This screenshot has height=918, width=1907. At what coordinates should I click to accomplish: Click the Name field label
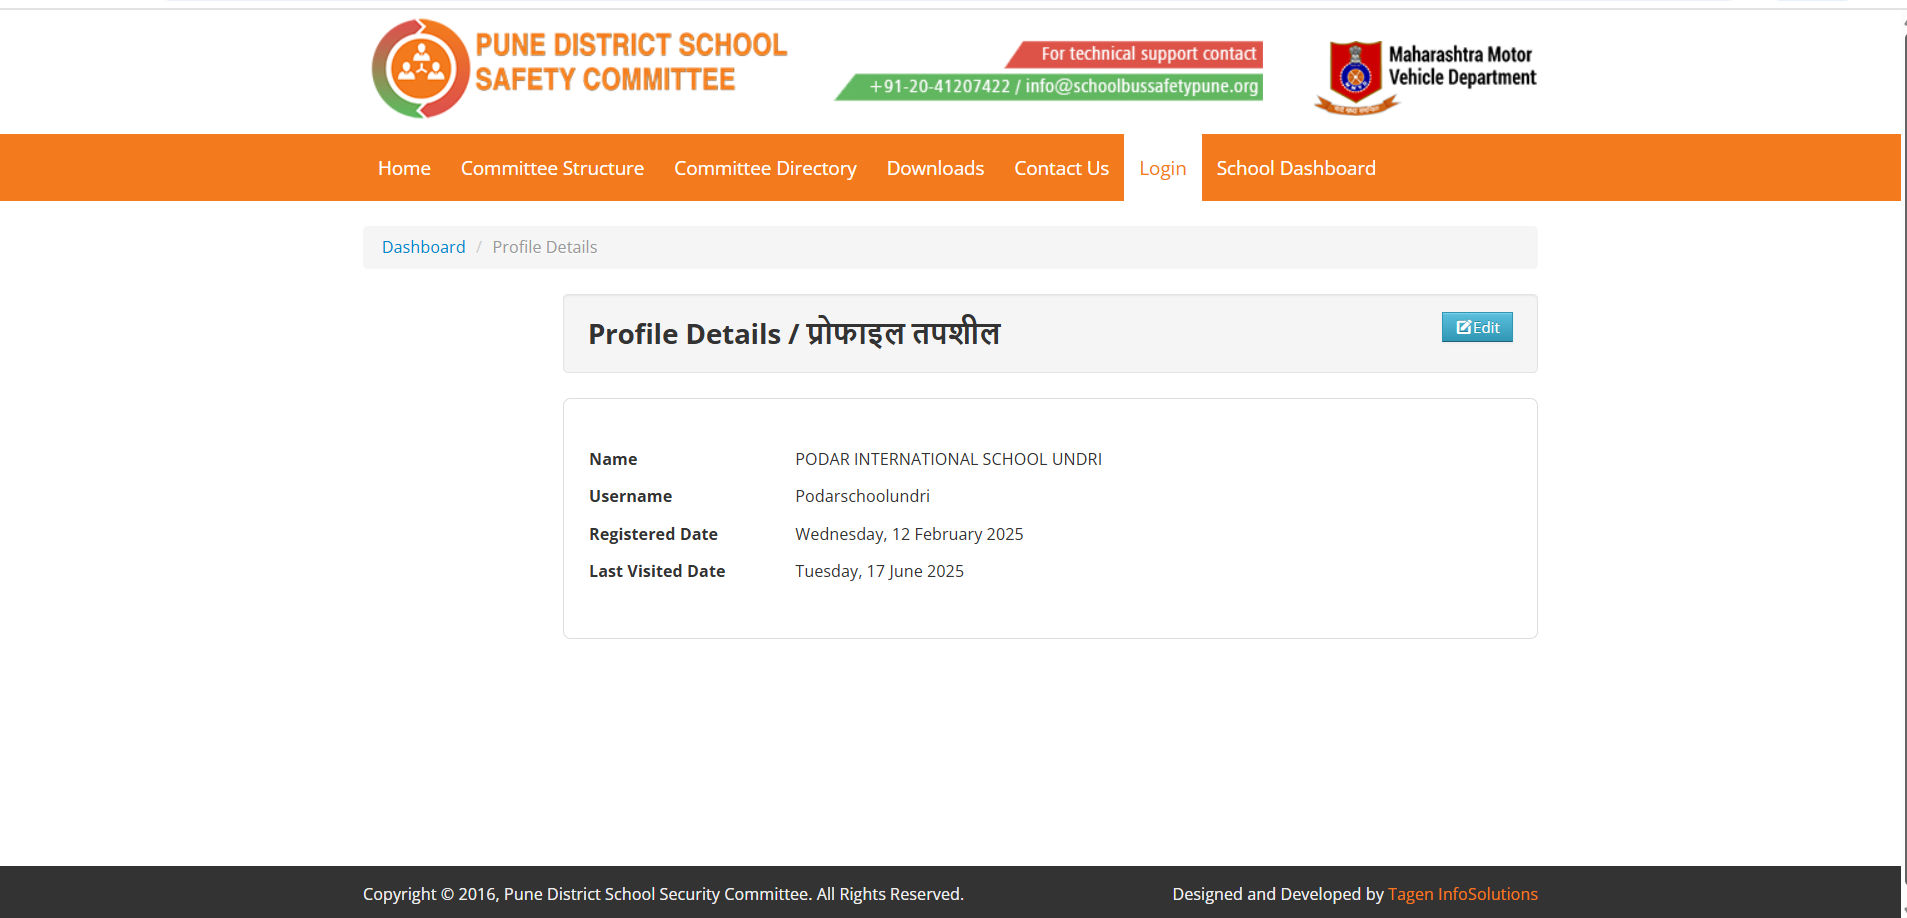click(613, 459)
